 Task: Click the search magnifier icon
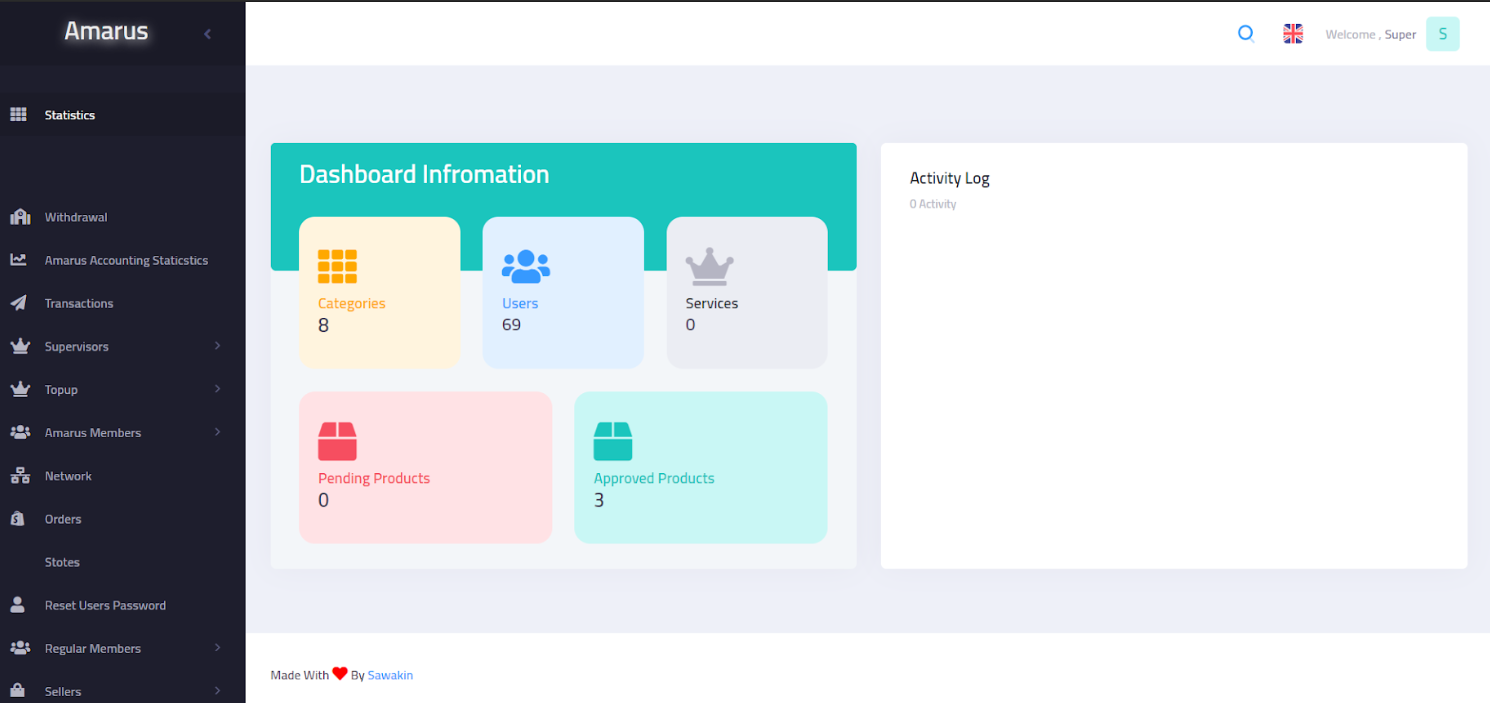pyautogui.click(x=1246, y=34)
